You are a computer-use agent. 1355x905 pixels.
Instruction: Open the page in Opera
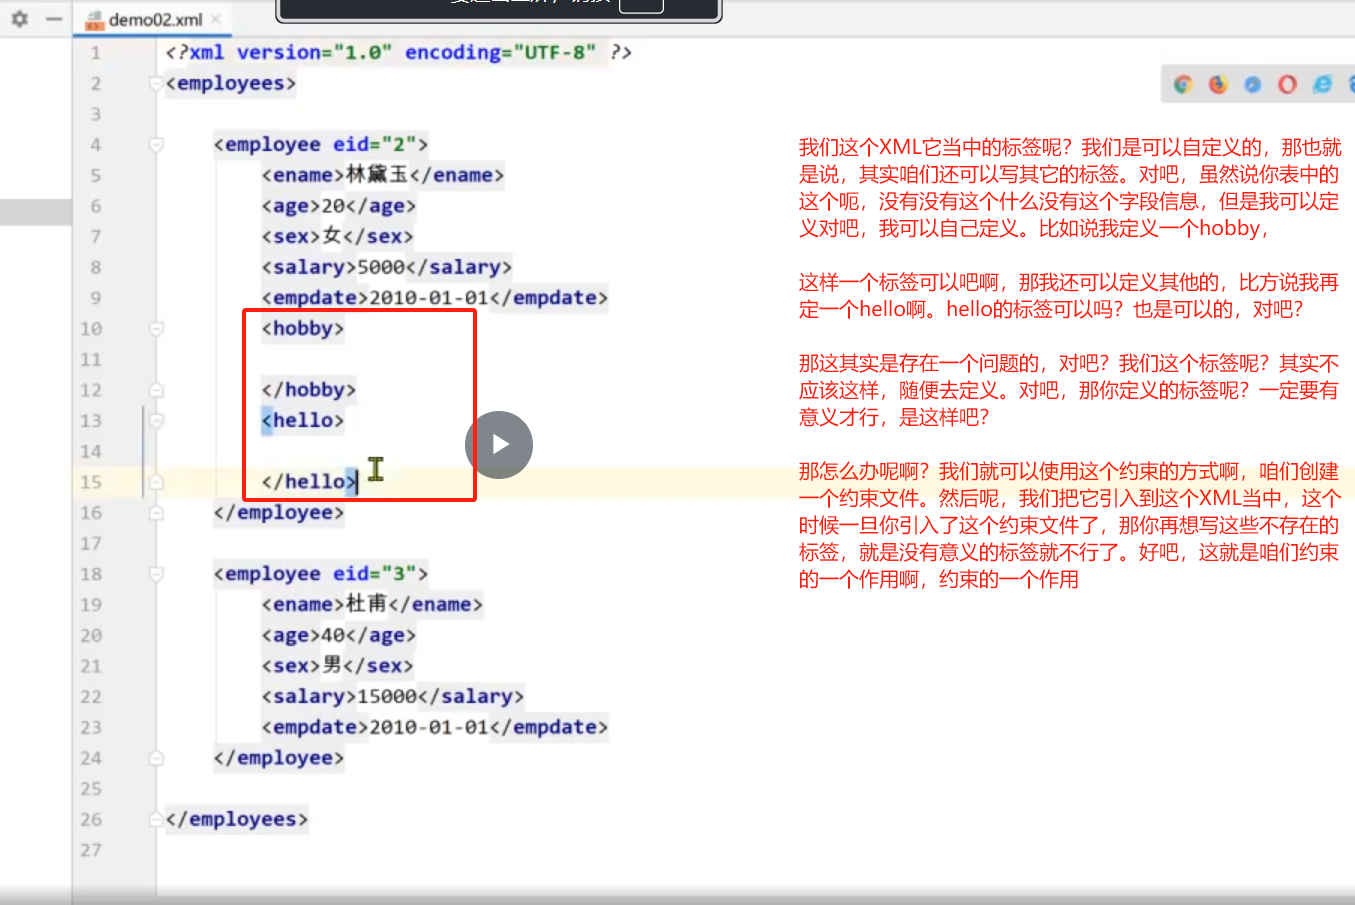[x=1287, y=84]
